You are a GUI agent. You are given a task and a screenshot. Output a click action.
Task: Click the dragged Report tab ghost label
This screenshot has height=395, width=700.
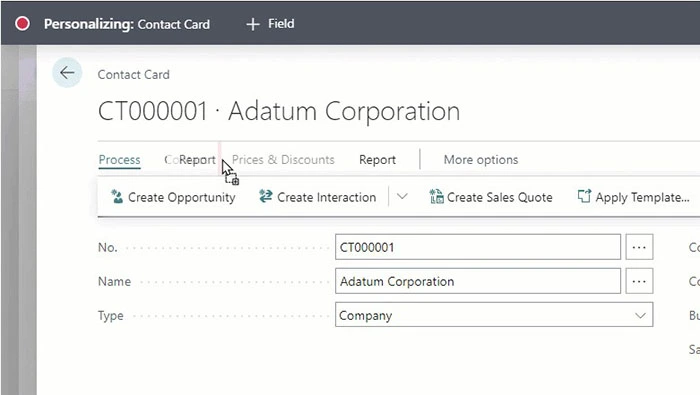point(197,160)
